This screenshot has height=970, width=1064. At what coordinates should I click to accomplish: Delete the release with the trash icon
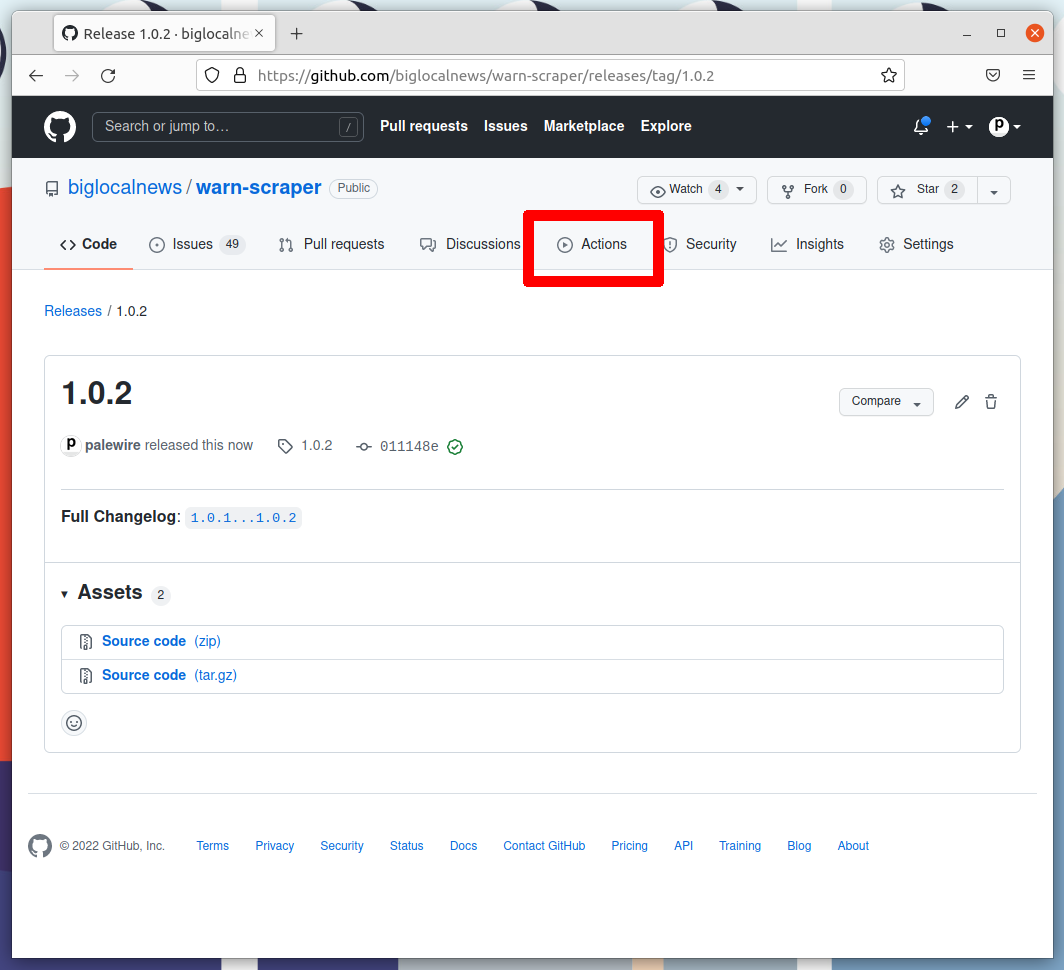(x=991, y=402)
